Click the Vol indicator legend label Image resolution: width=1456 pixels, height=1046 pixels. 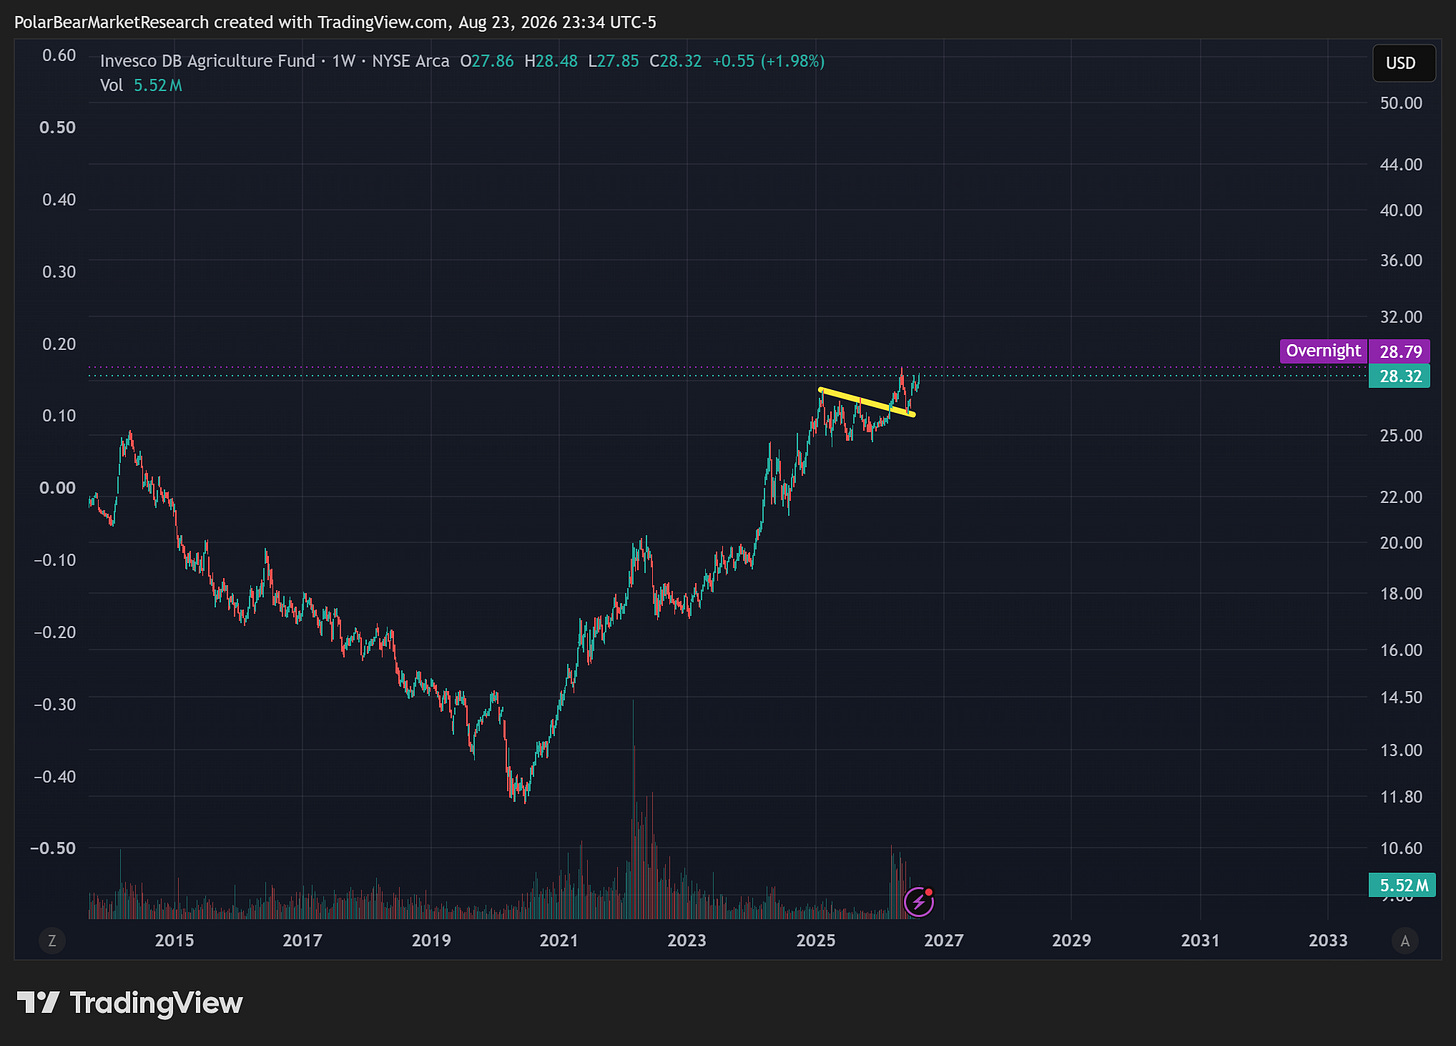[x=111, y=85]
